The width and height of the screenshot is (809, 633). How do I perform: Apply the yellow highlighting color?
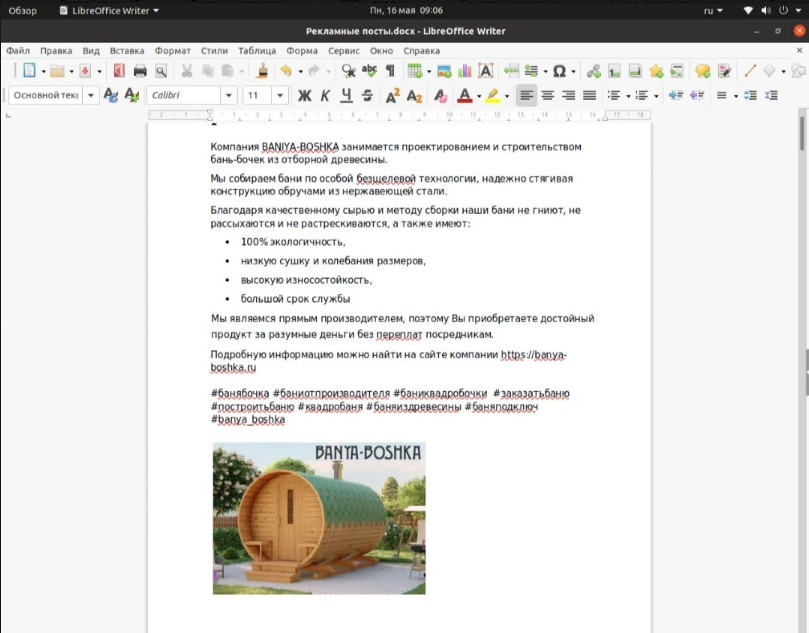tap(492, 96)
